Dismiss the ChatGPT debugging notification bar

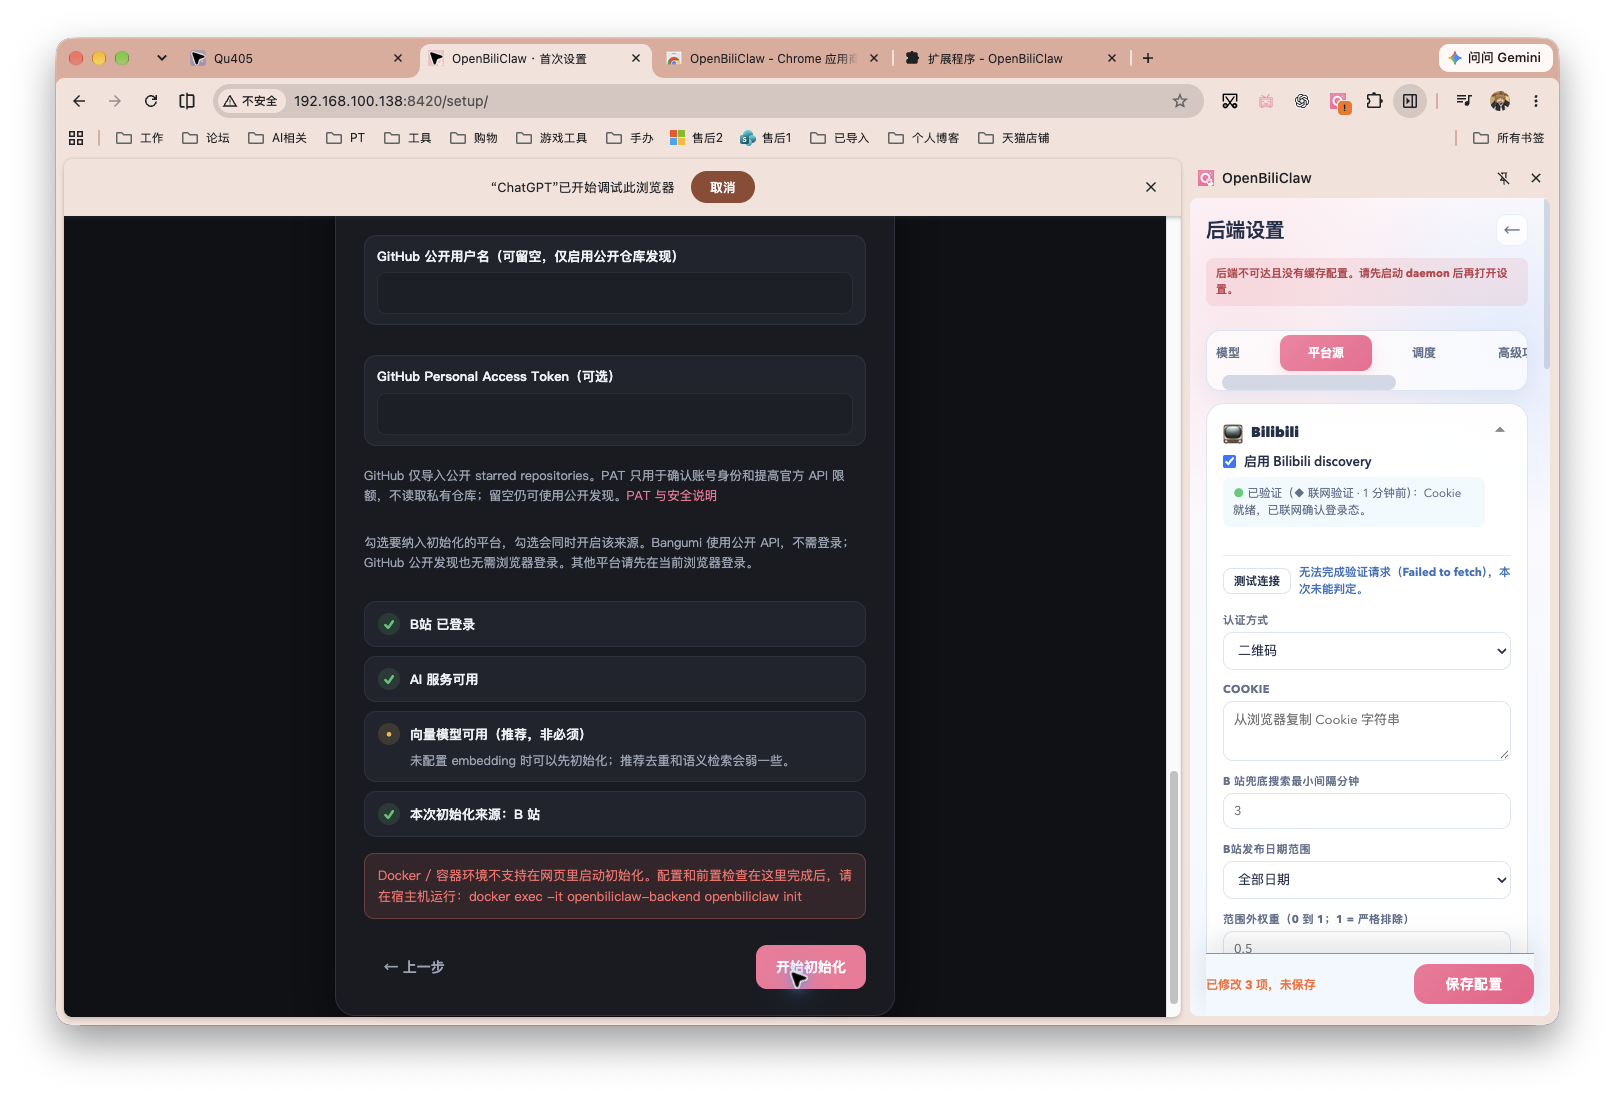(x=1151, y=187)
